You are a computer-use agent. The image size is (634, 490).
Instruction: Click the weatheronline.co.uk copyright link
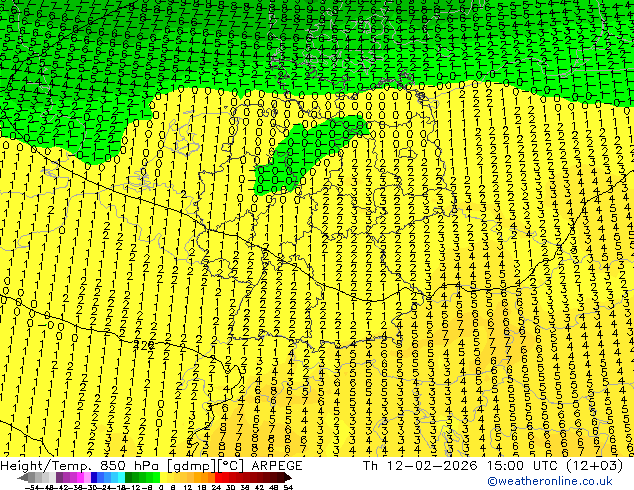point(549,481)
